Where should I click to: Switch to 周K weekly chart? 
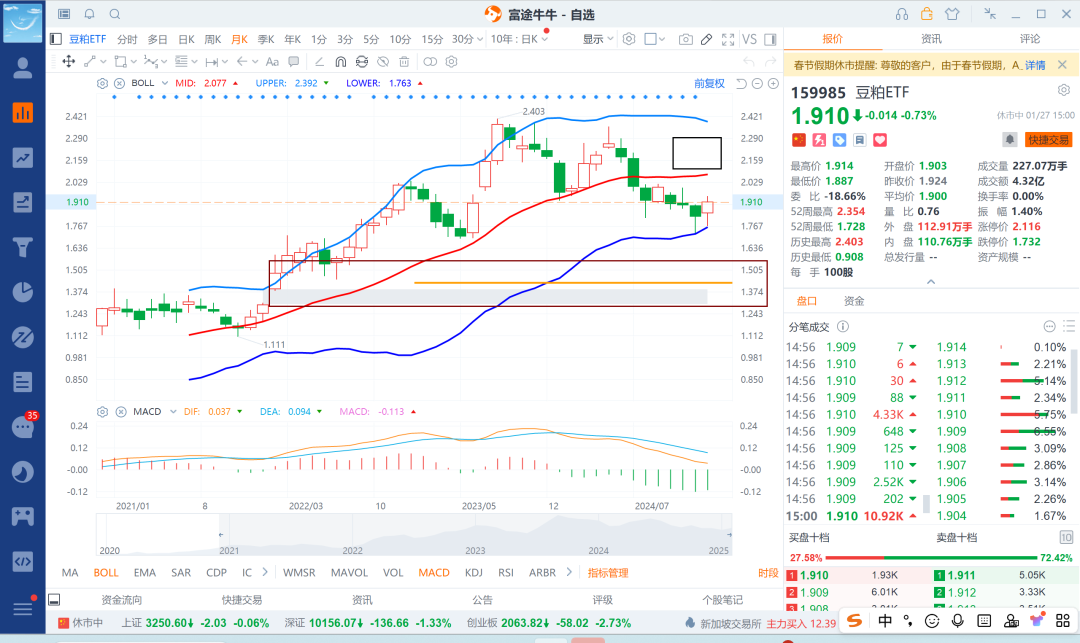[213, 39]
